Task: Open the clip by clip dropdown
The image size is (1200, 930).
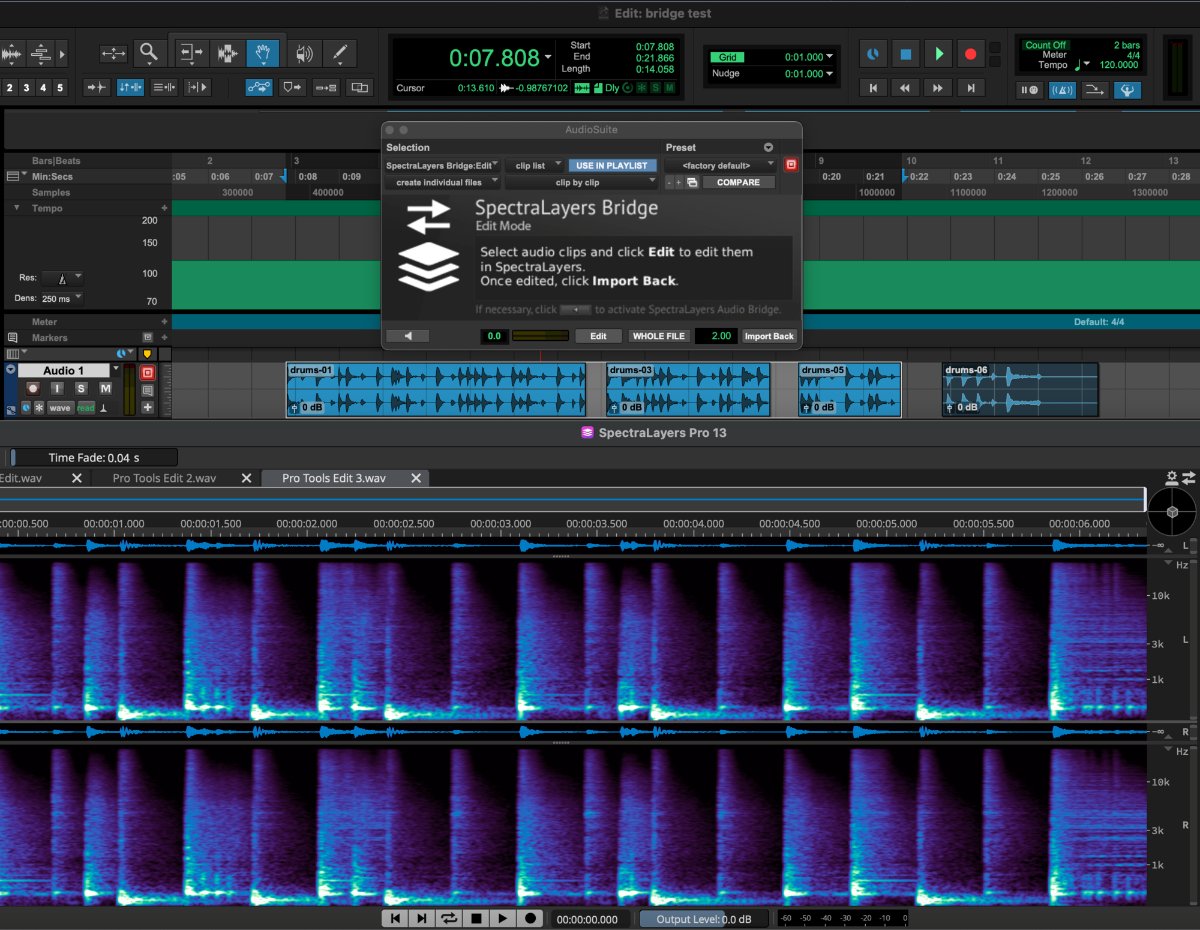Action: pyautogui.click(x=581, y=182)
